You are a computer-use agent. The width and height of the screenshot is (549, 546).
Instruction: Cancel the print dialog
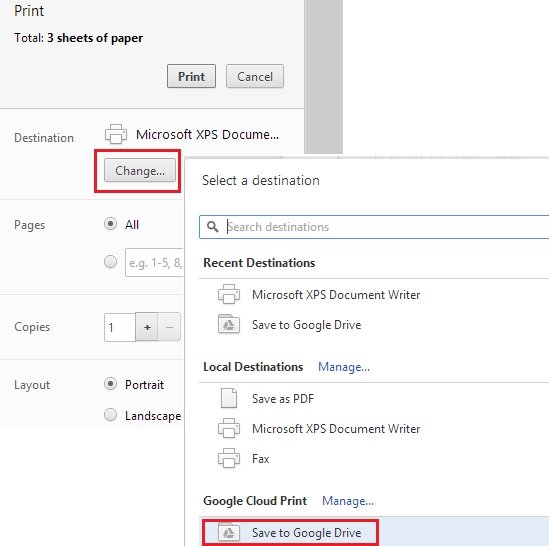pyautogui.click(x=255, y=76)
